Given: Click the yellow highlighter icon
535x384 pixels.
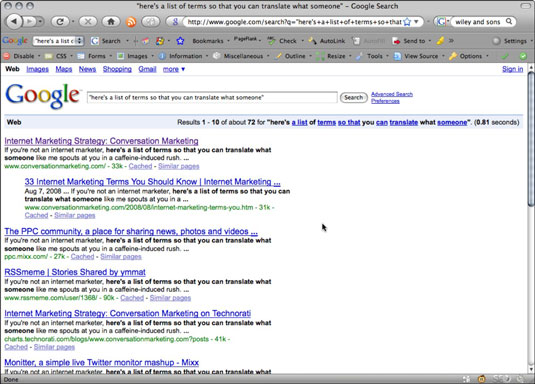Looking at the screenshot, I should click(440, 41).
